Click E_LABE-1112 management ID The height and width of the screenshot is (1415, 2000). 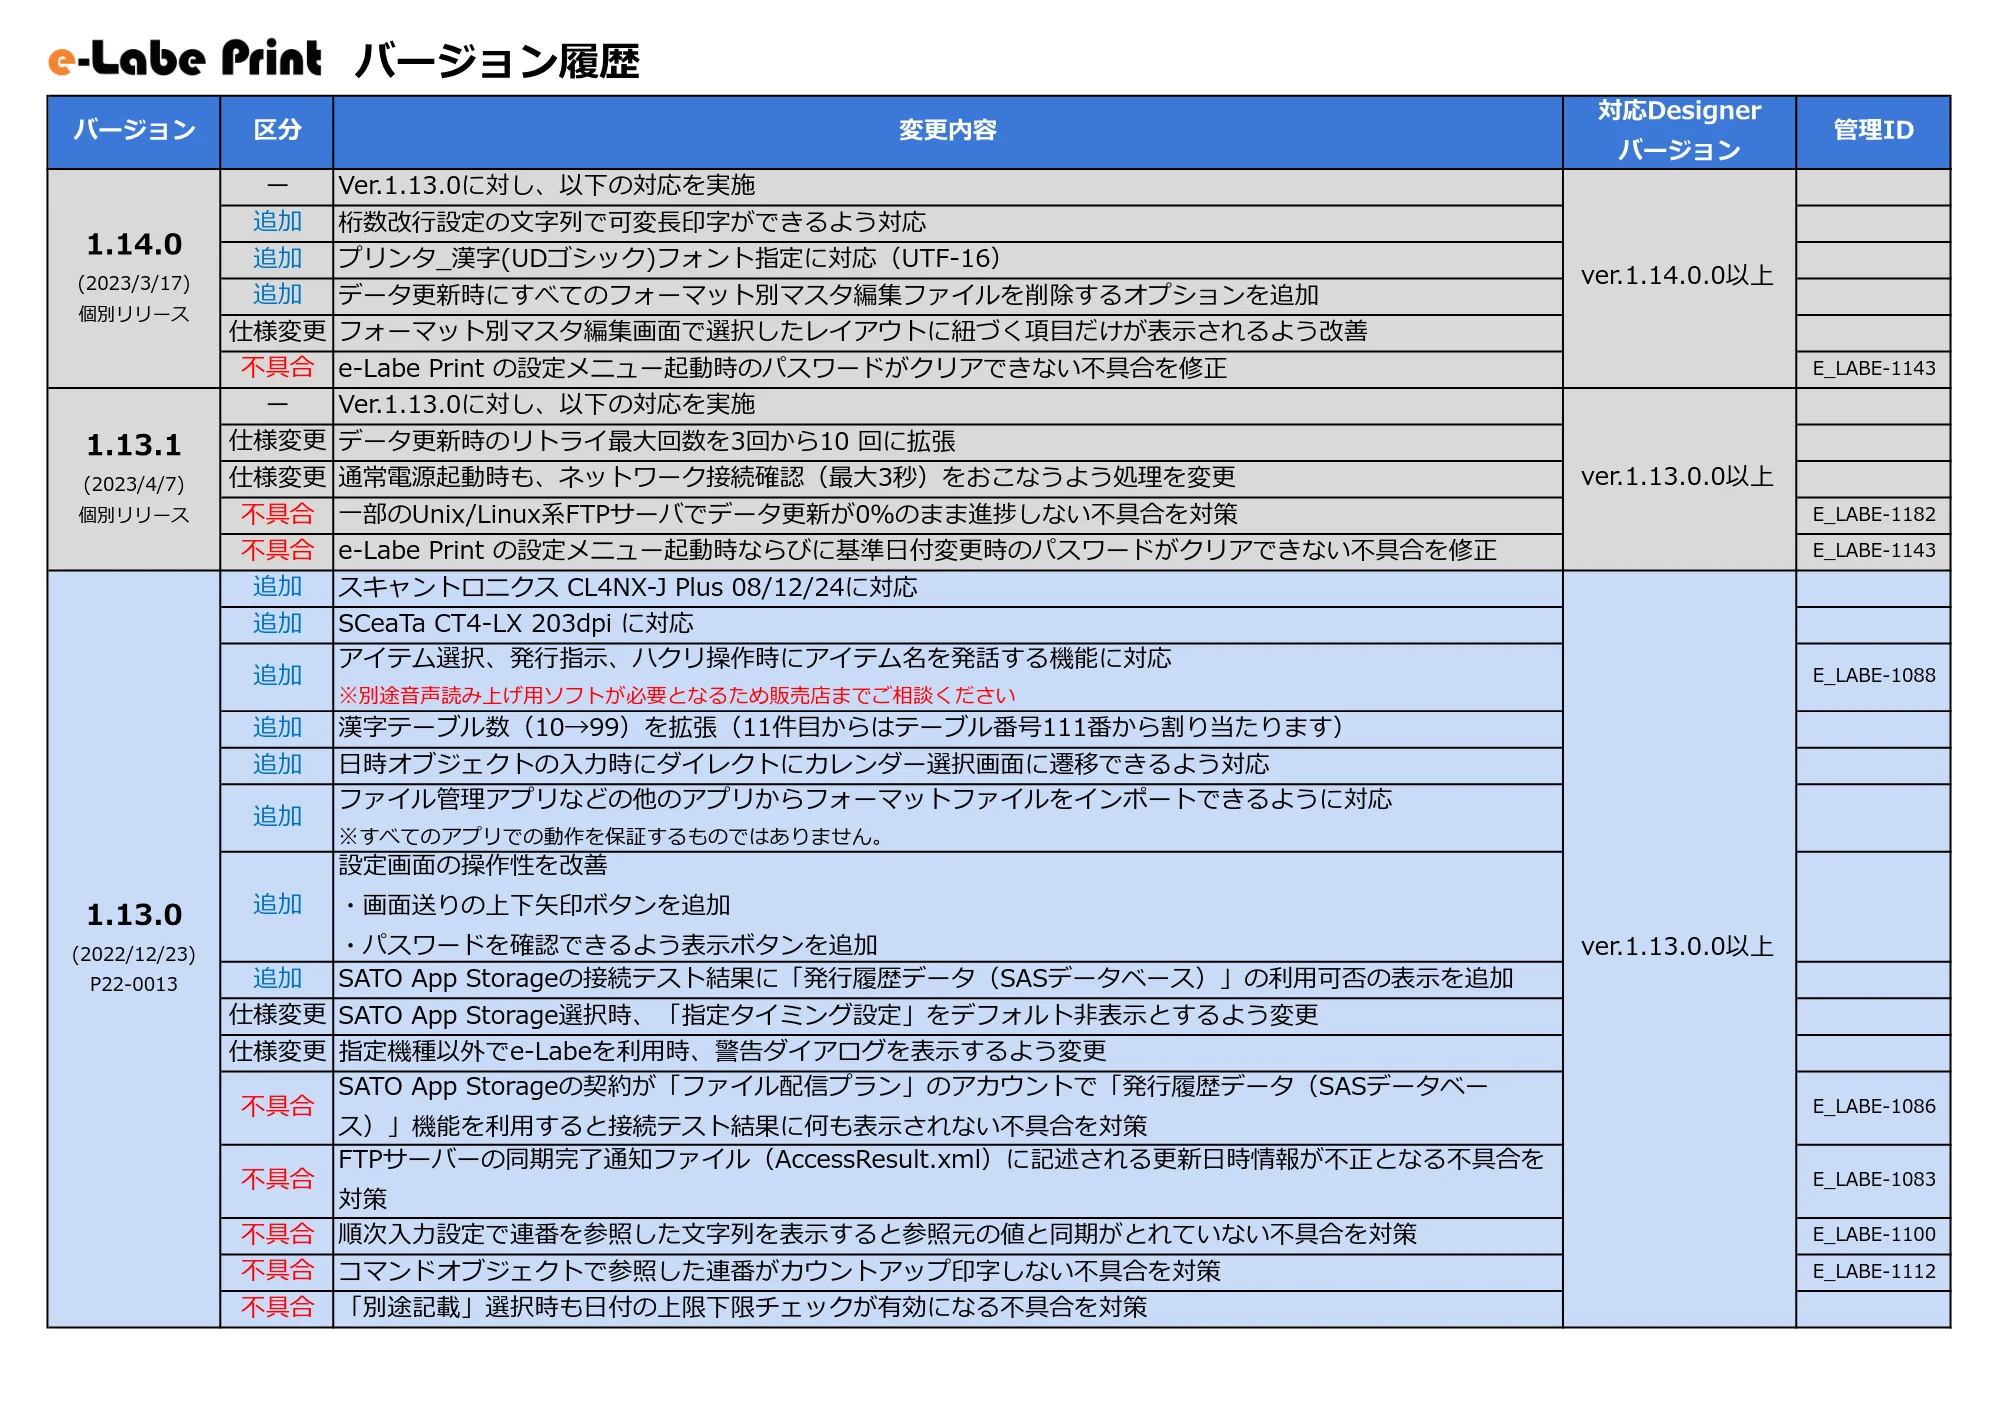(x=1874, y=1272)
